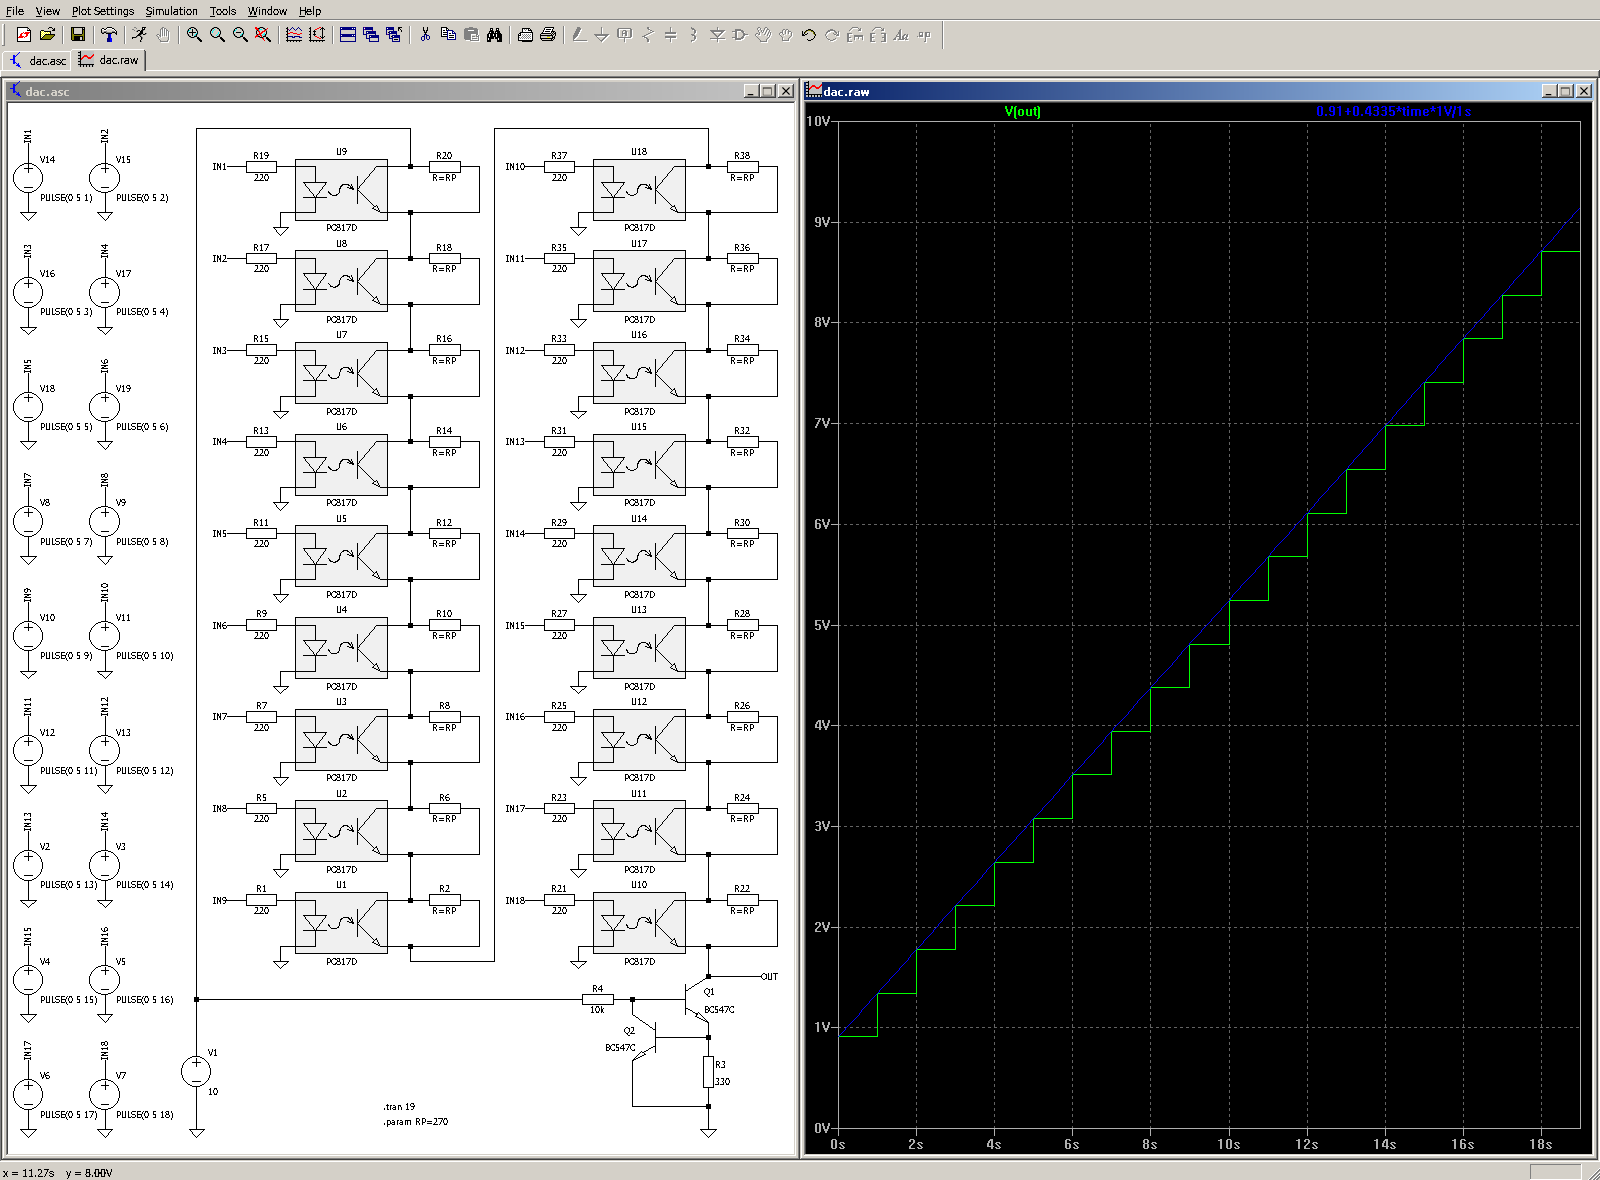Image resolution: width=1600 pixels, height=1180 pixels.
Task: Click the V(out) trace label
Action: 1022,111
